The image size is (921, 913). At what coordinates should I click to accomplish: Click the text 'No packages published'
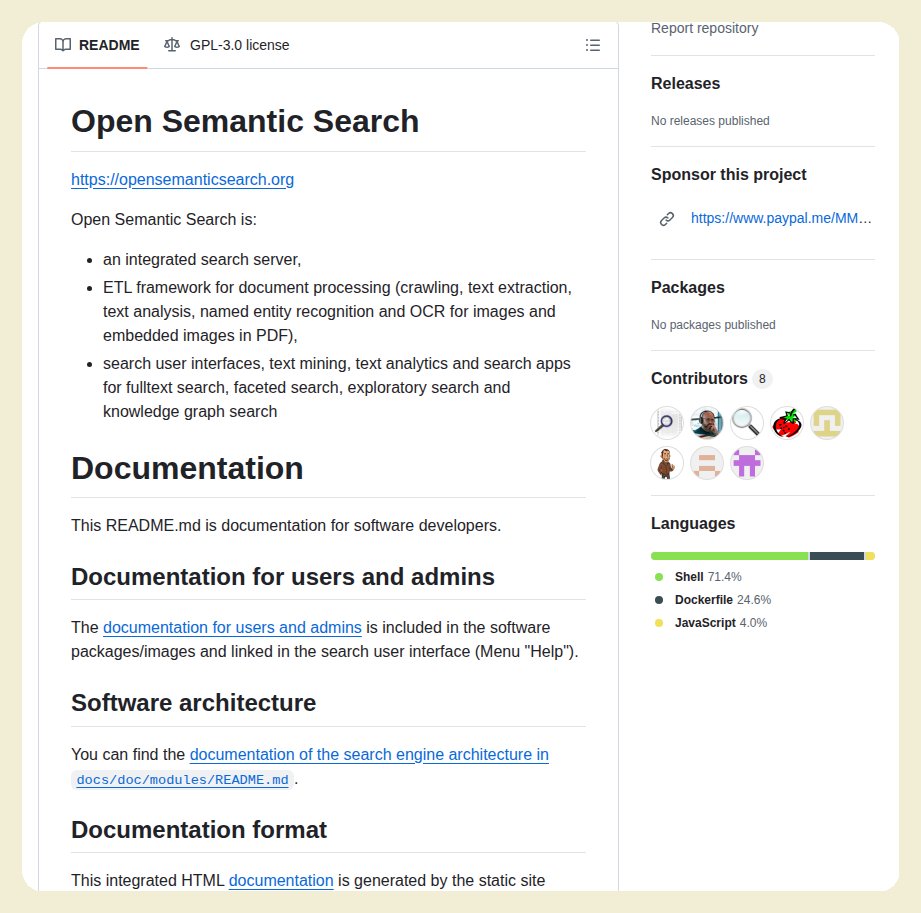[713, 325]
